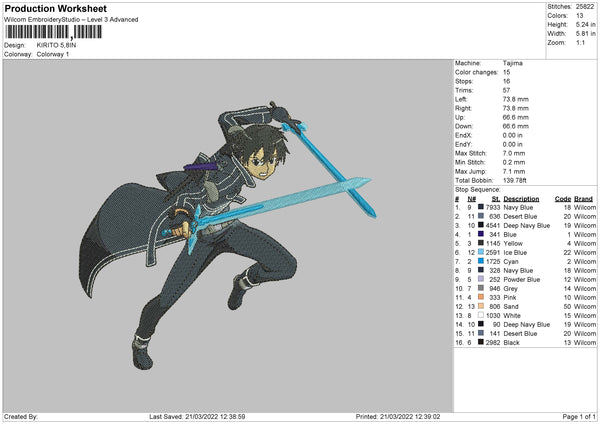Screen dimensions: 600x424
Task: Click the Blue swatch with 341 stitches
Action: click(481, 234)
